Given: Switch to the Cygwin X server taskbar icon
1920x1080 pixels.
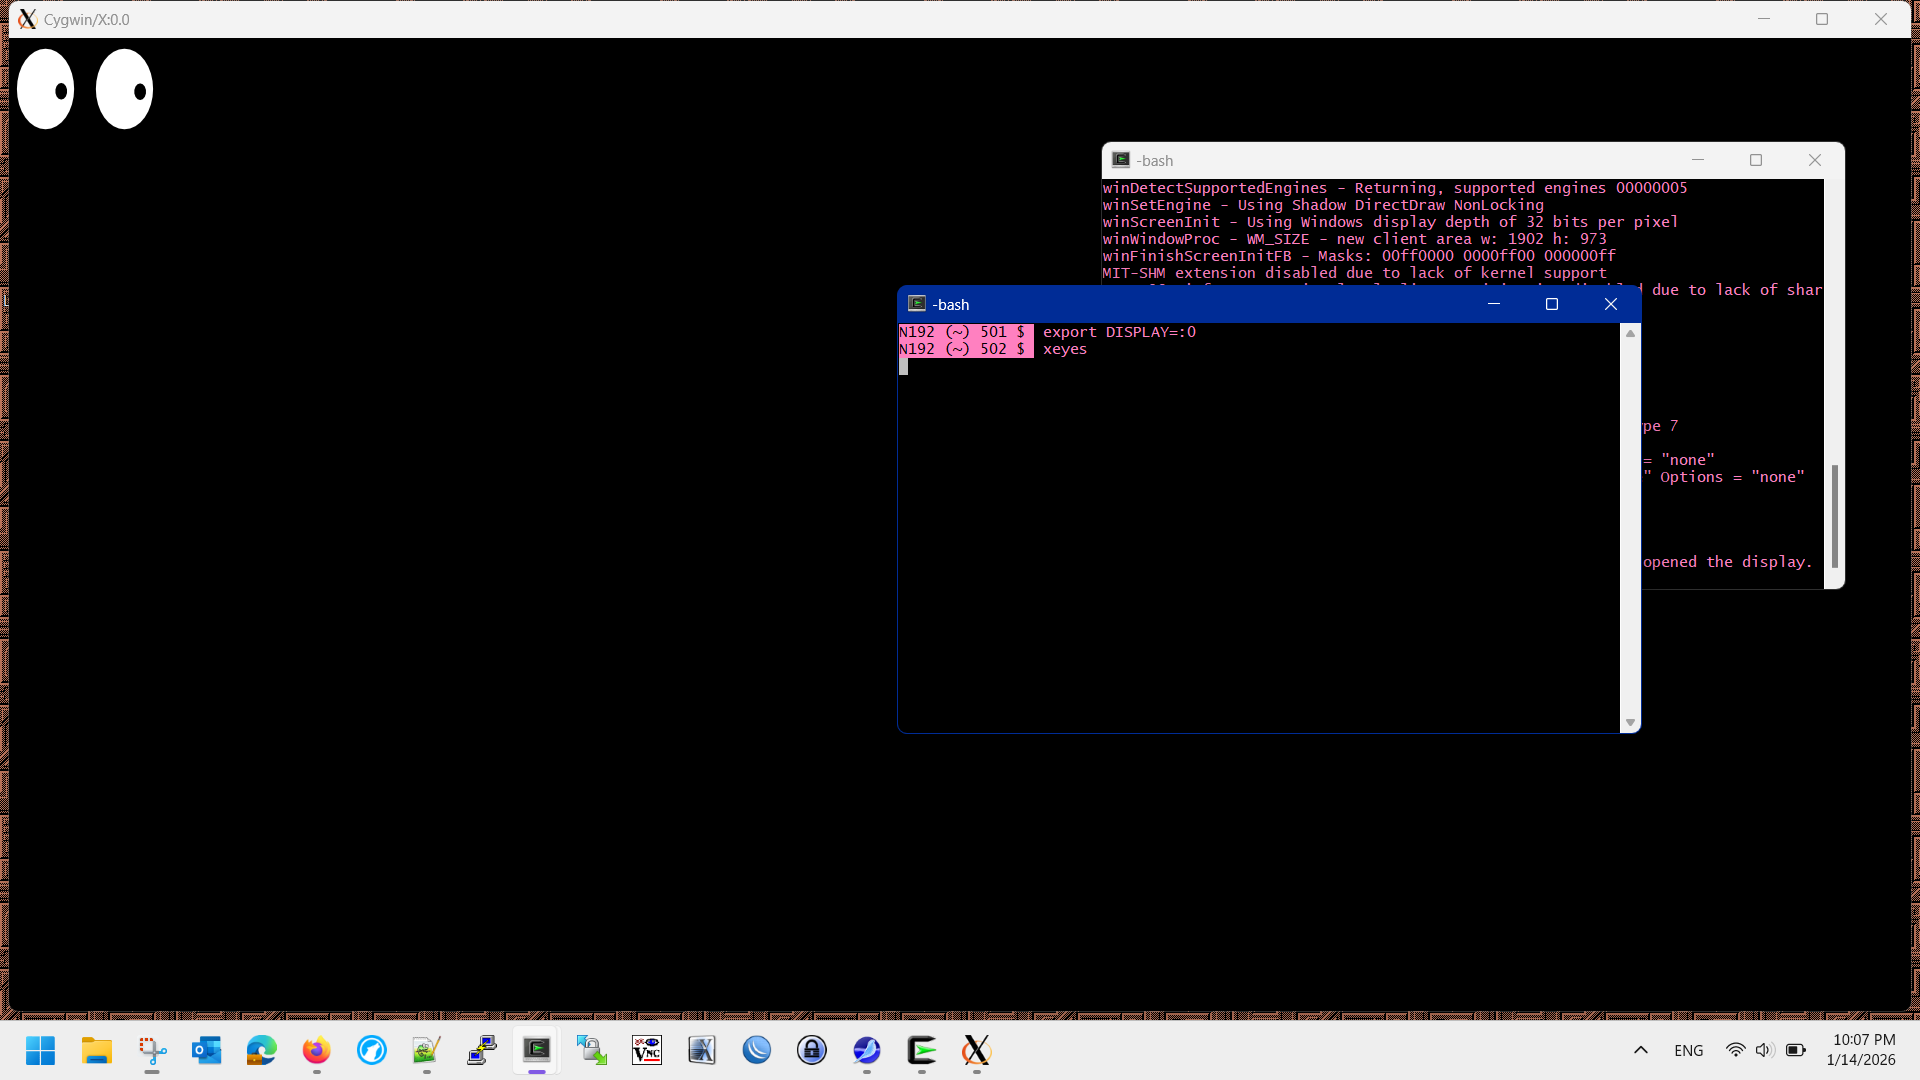Looking at the screenshot, I should pyautogui.click(x=976, y=1050).
